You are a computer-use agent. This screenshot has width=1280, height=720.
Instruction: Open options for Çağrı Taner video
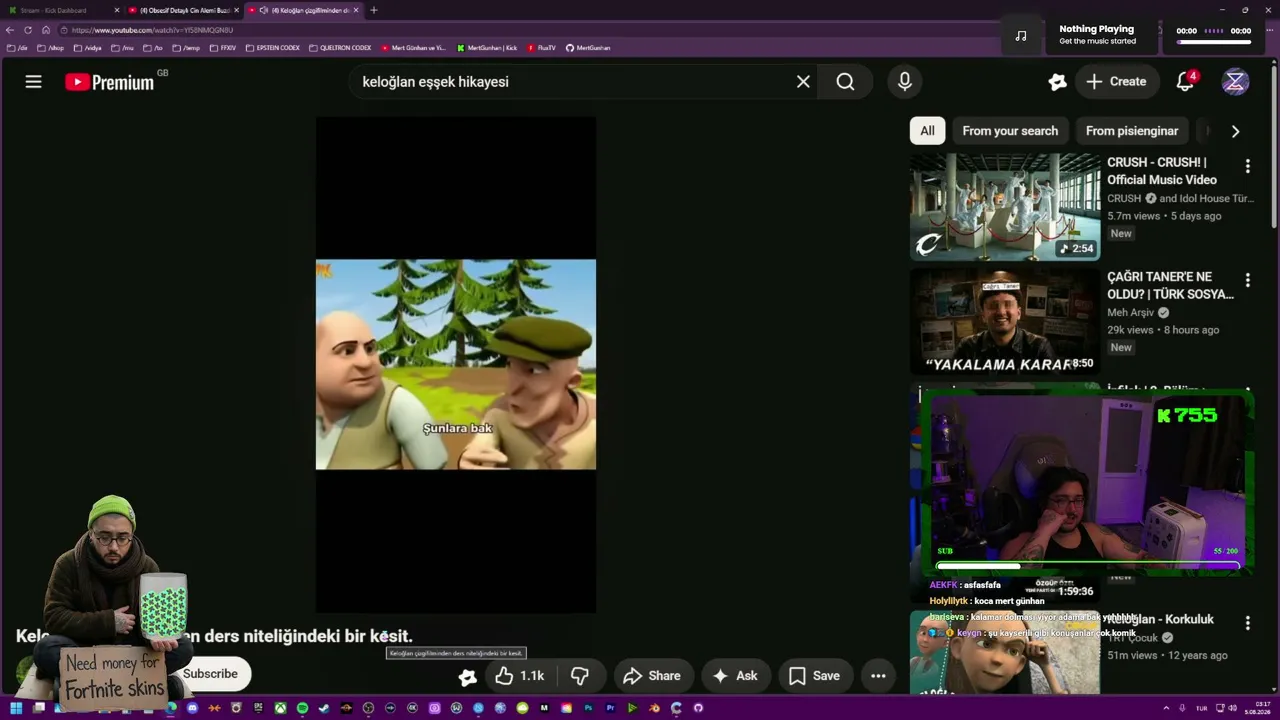1247,280
